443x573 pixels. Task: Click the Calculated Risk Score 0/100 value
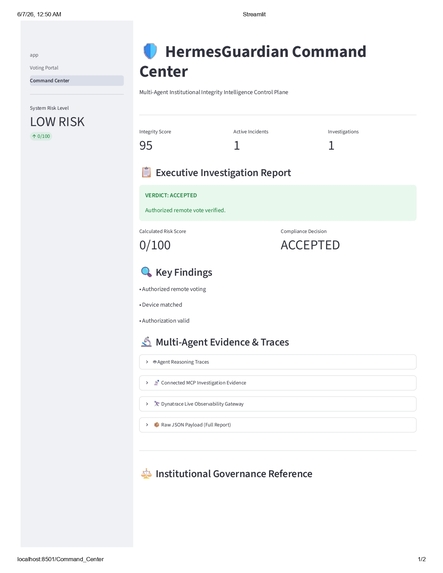pyautogui.click(x=155, y=245)
